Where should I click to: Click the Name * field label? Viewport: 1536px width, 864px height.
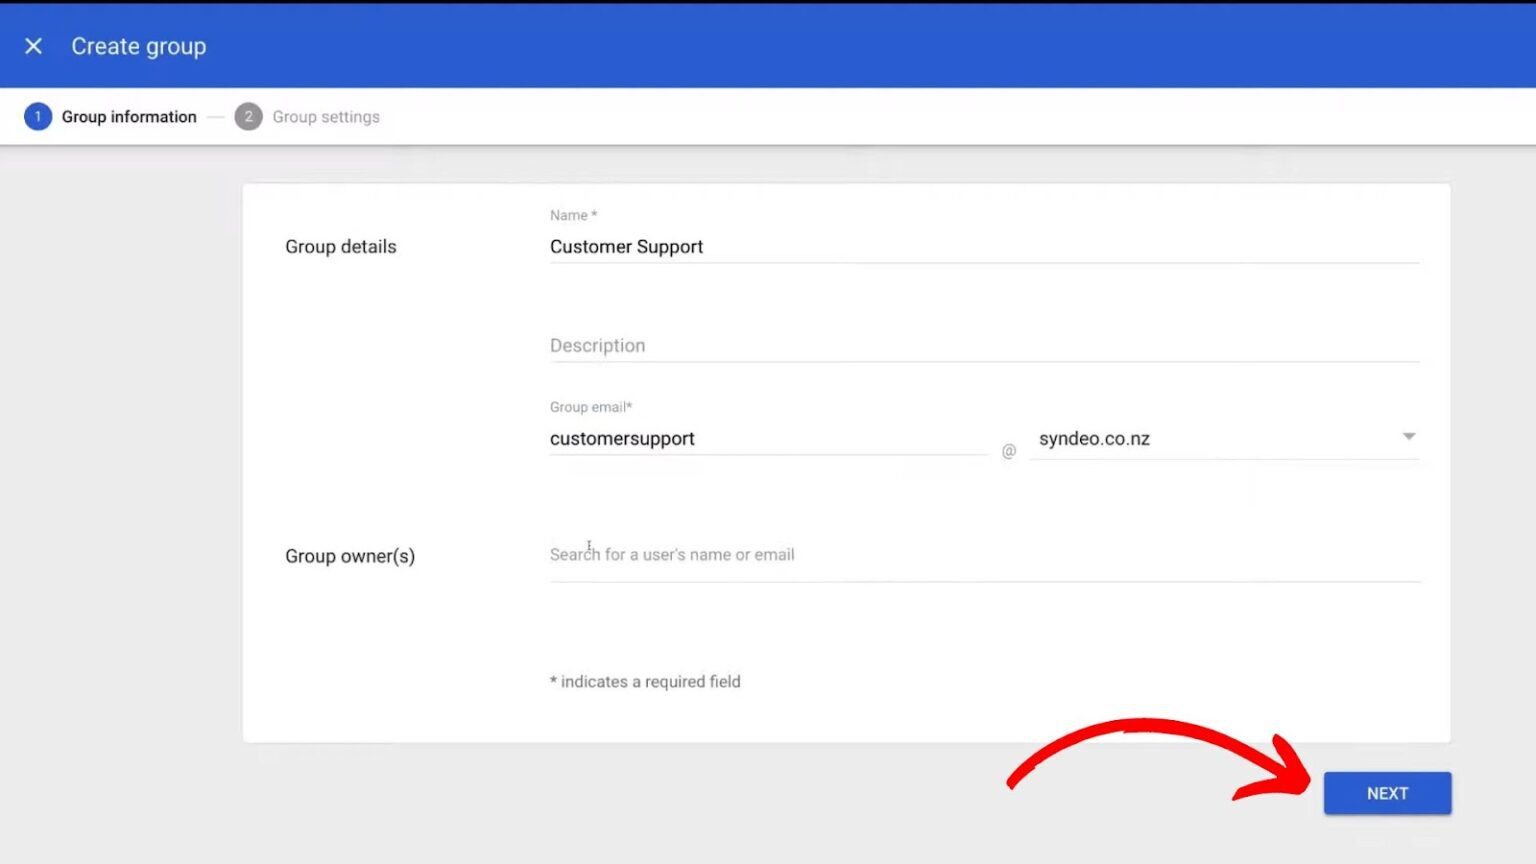[573, 215]
